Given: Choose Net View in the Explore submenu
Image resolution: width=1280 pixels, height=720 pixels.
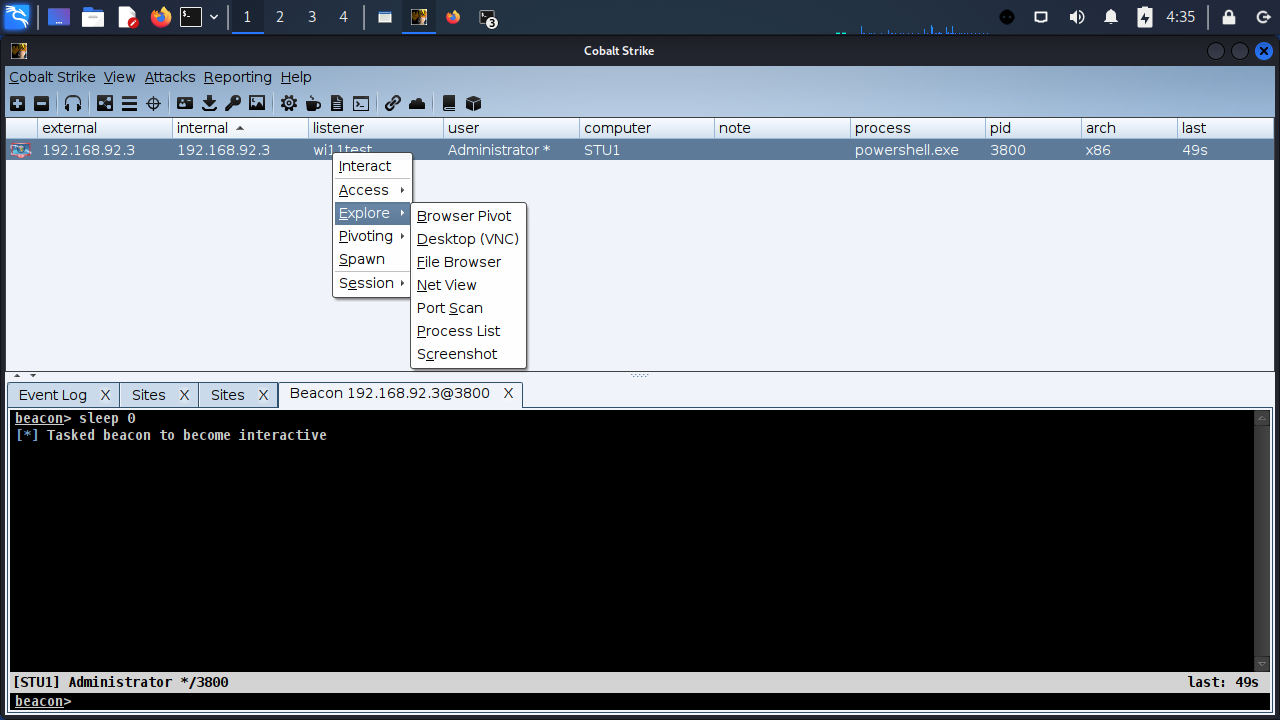Looking at the screenshot, I should pos(468,285).
